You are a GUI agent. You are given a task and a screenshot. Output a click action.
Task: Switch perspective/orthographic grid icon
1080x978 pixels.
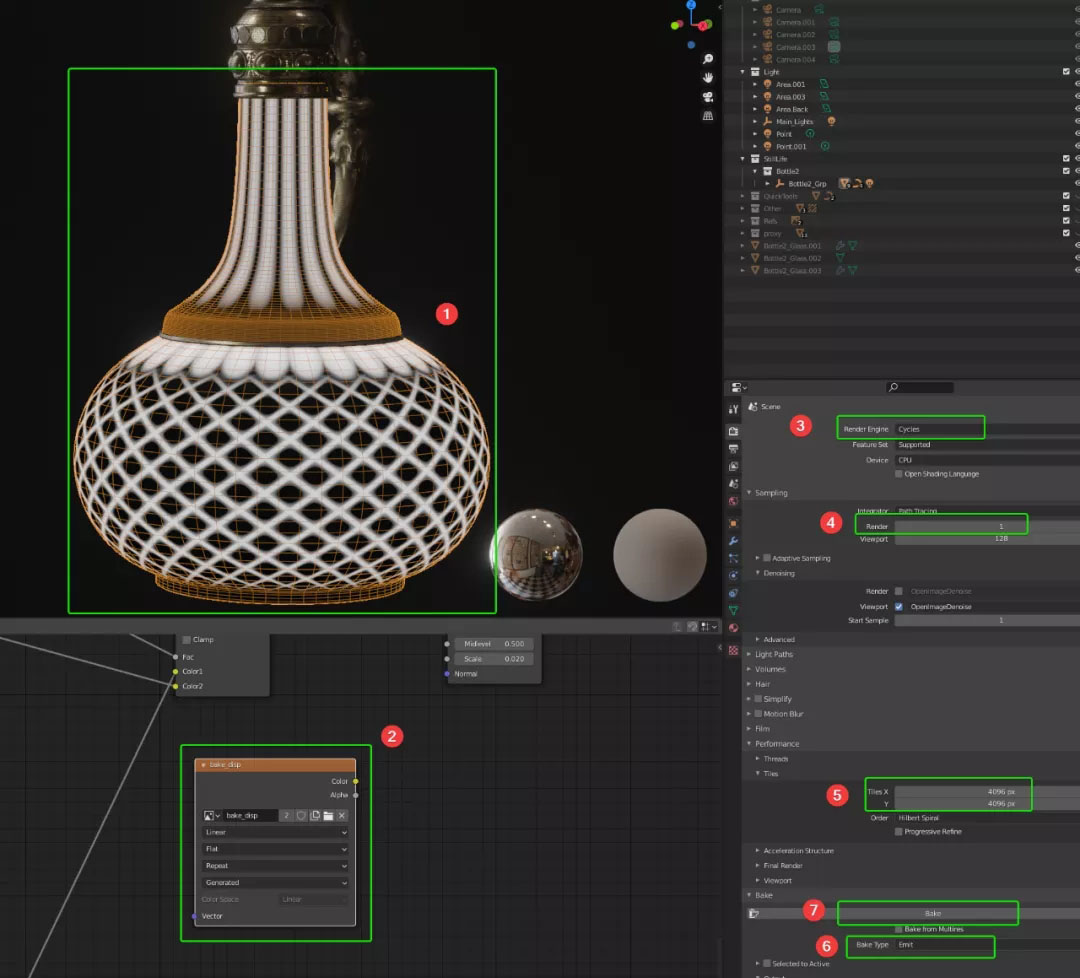(707, 116)
